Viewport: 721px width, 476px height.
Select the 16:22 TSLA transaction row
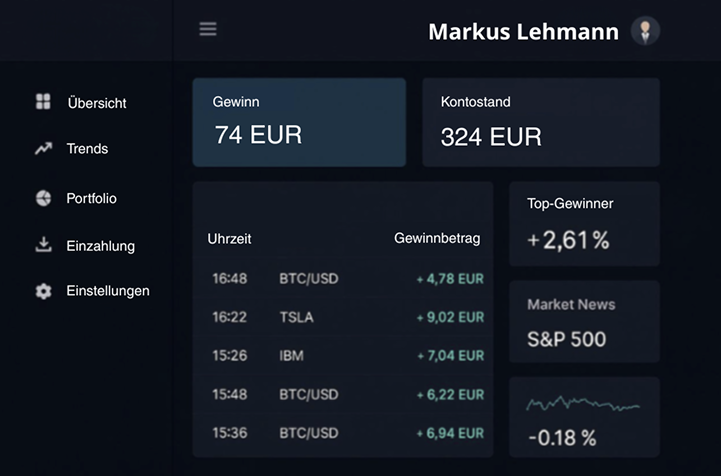tap(343, 317)
